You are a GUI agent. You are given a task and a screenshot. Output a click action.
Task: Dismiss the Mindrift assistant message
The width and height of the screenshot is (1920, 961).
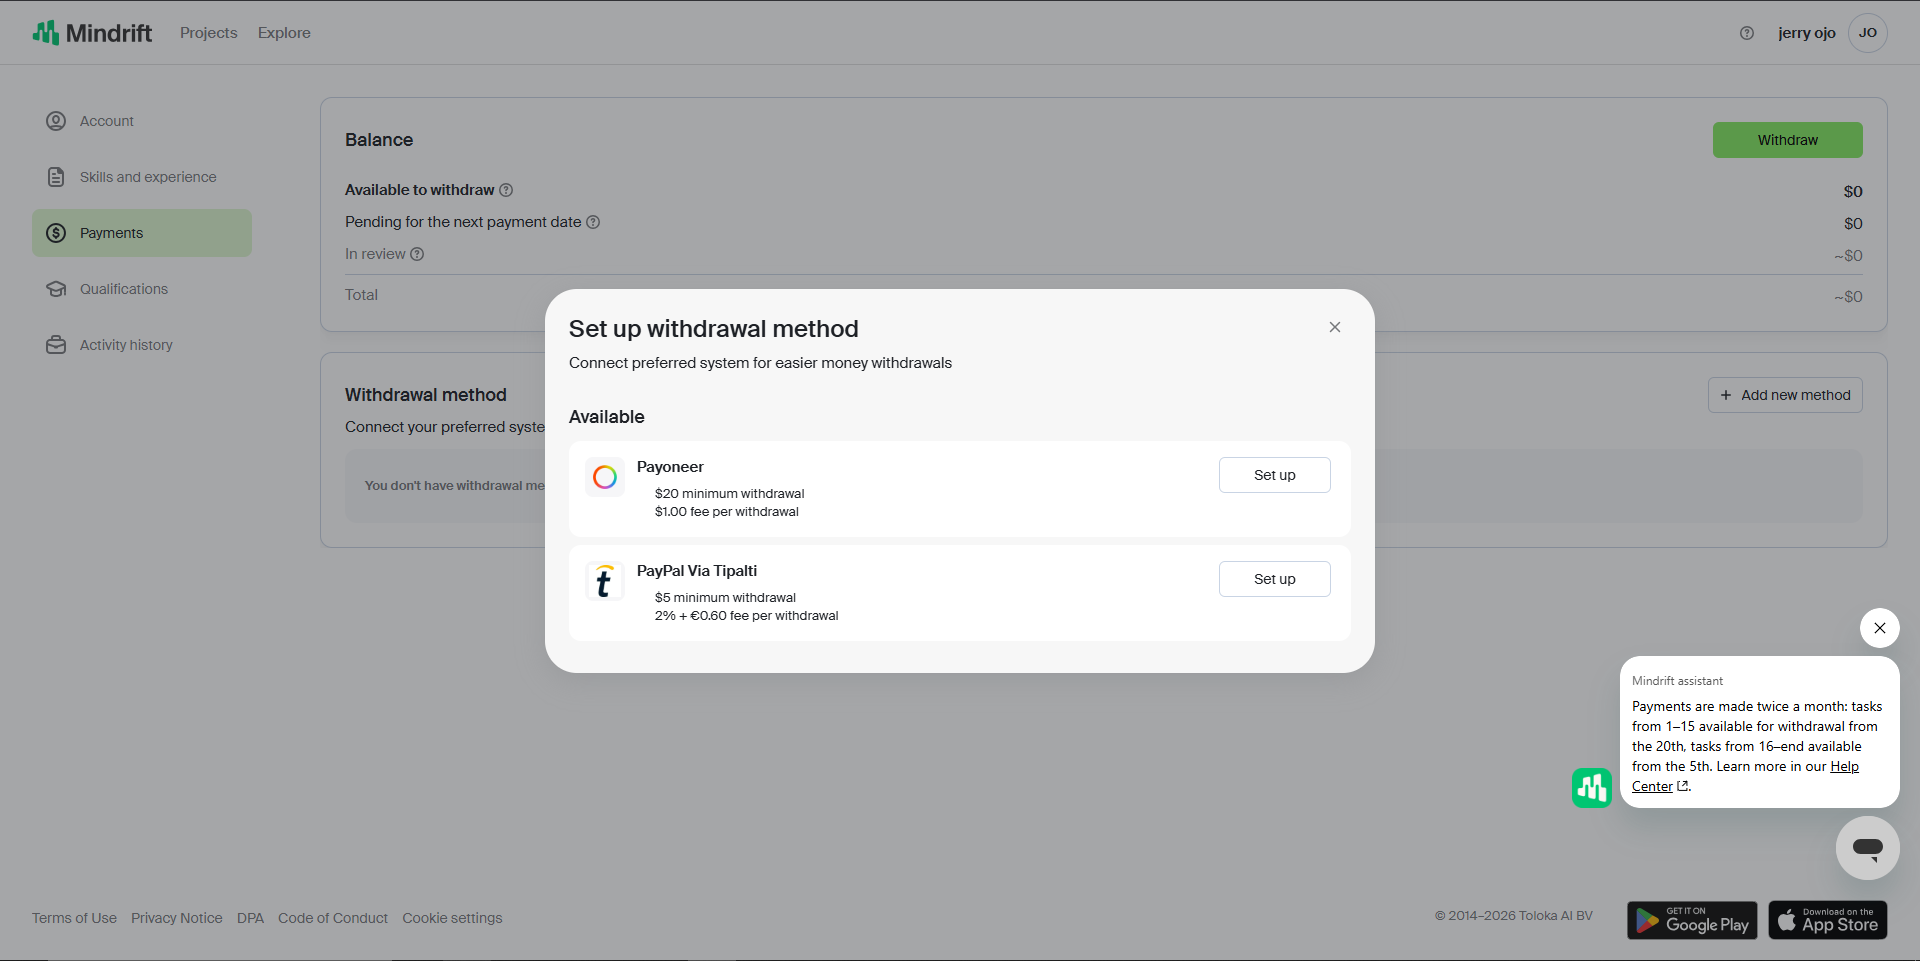1880,628
